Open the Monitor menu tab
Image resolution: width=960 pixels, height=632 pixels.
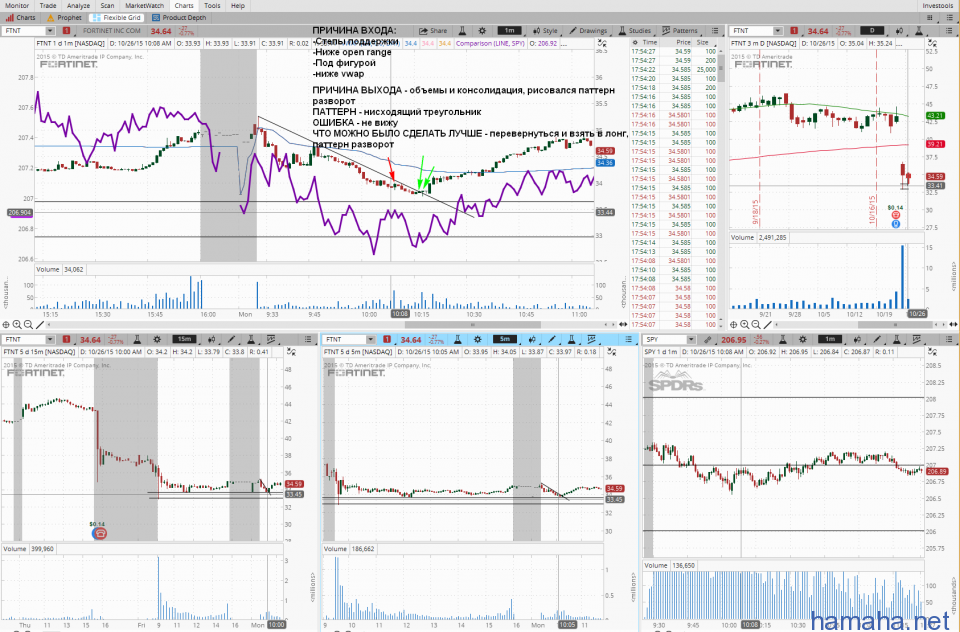[x=17, y=6]
